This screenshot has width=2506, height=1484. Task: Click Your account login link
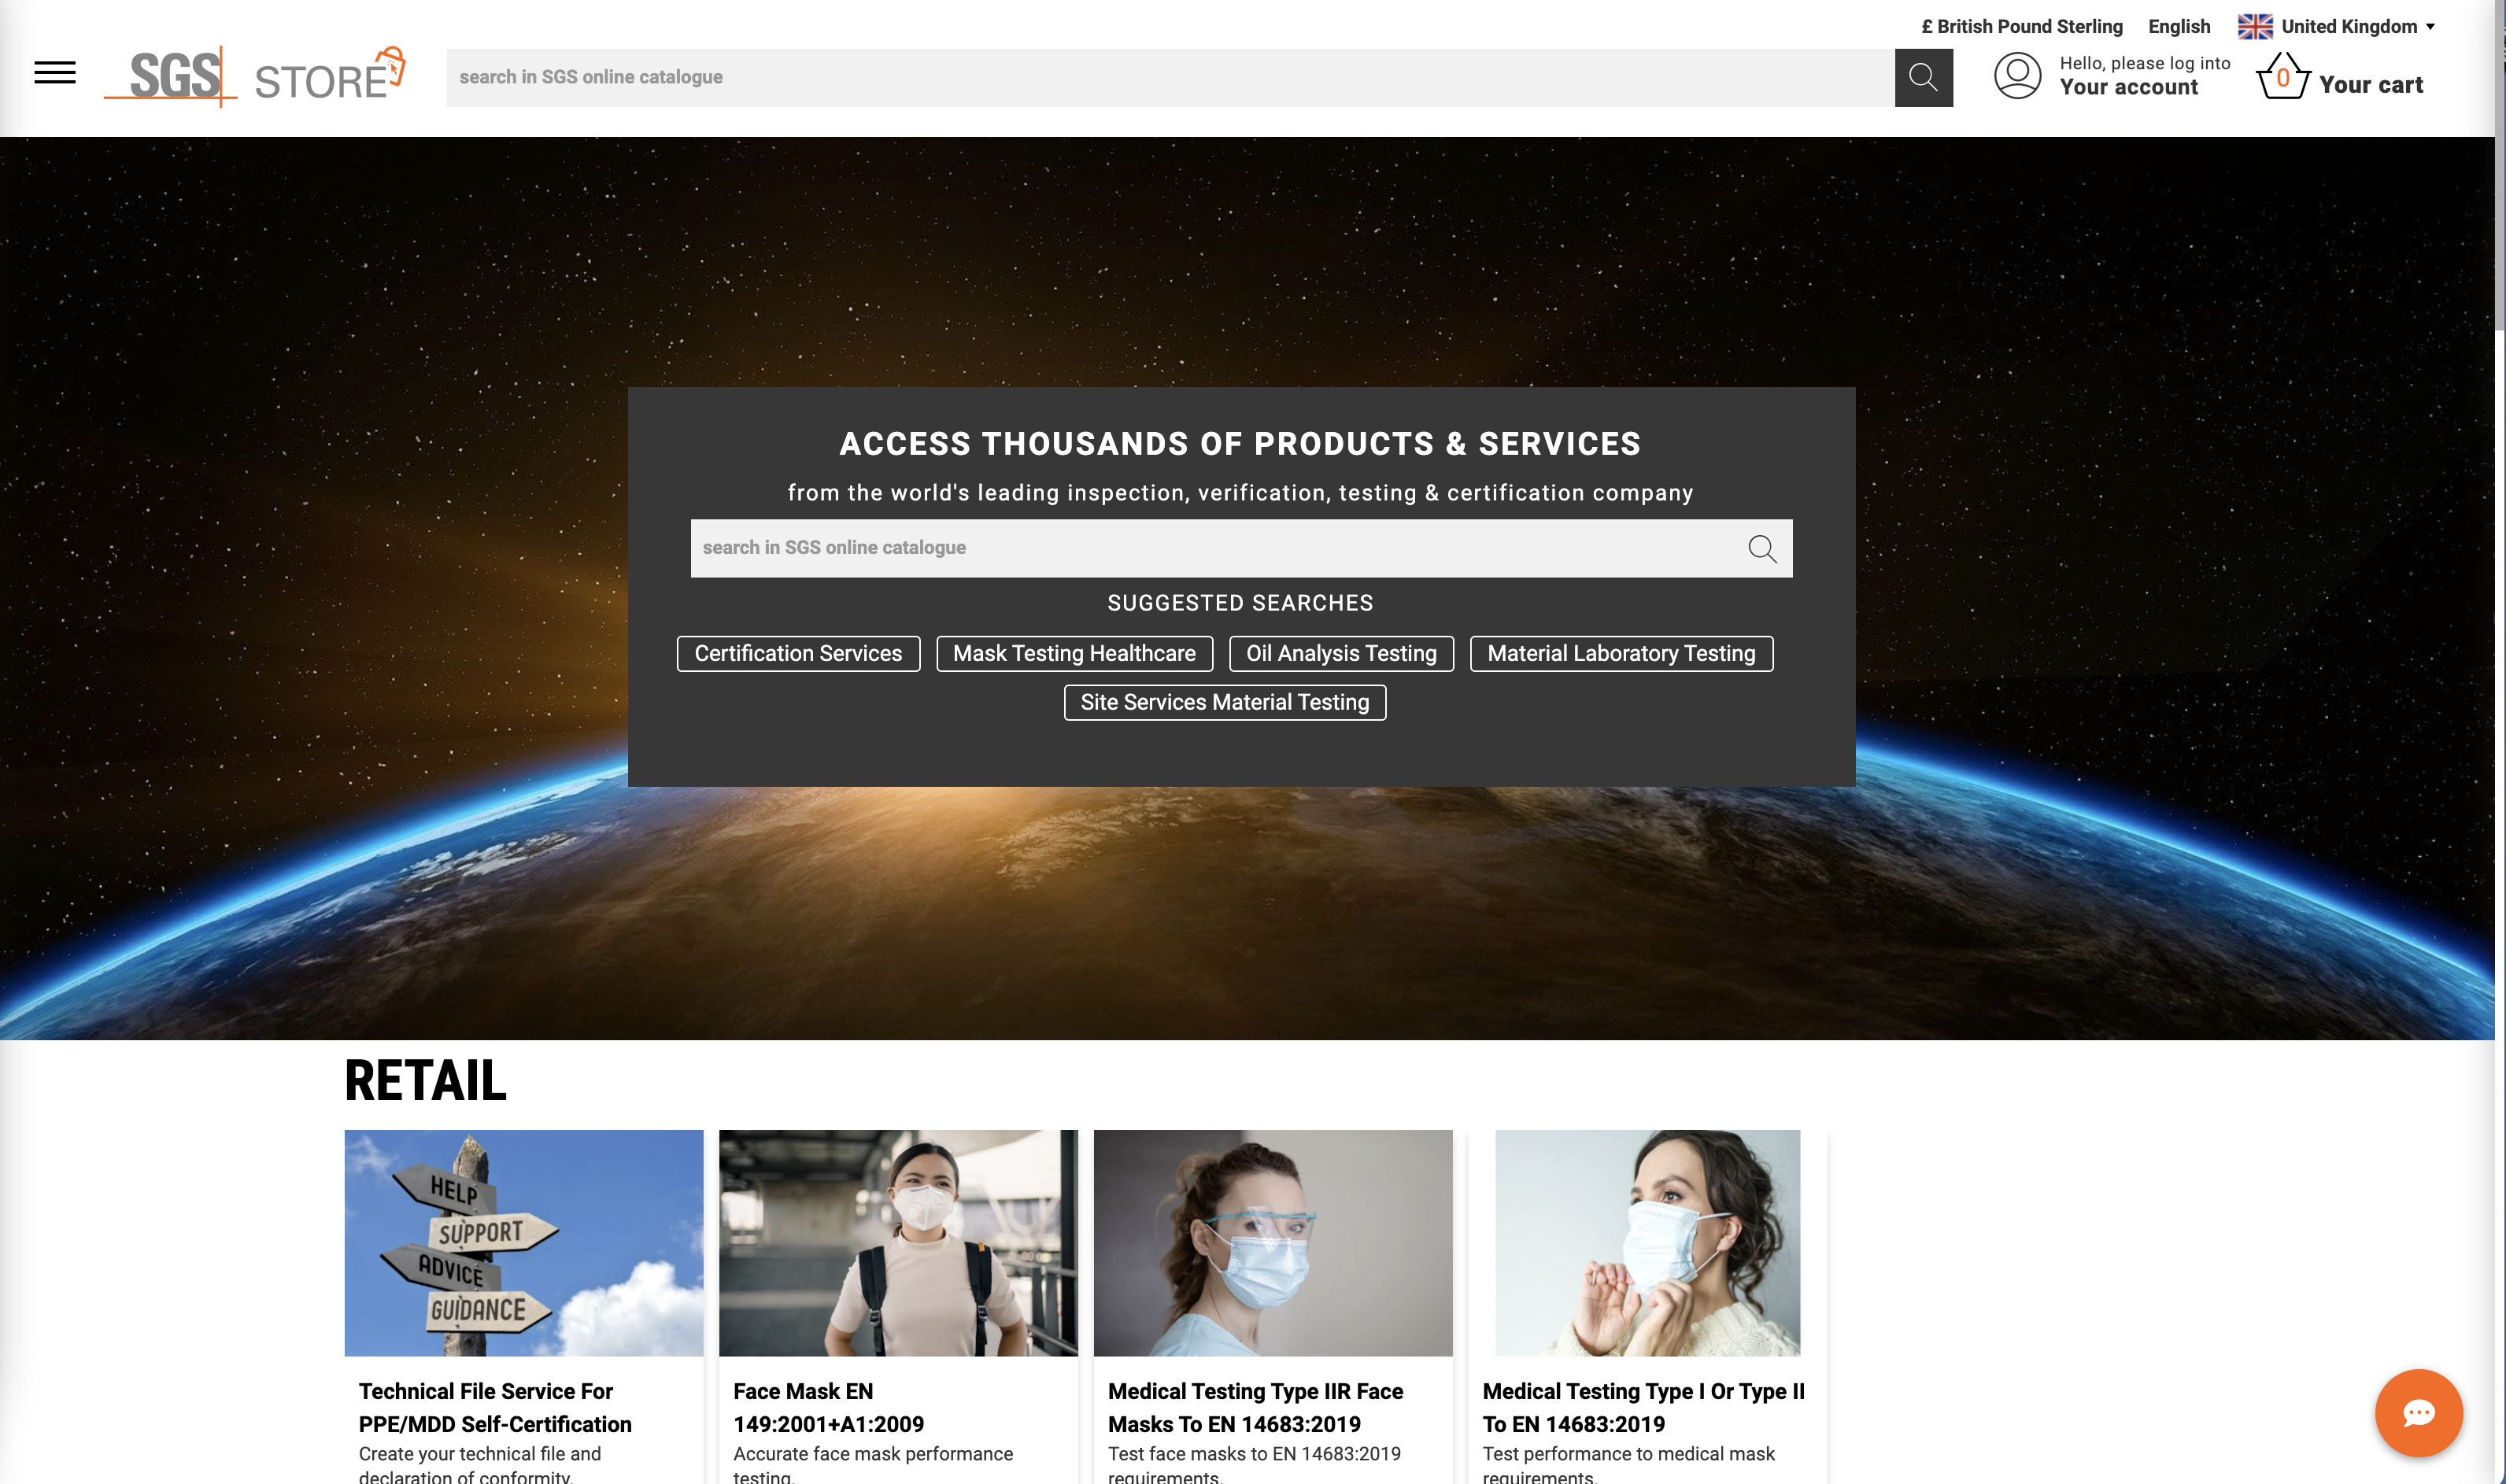point(2128,87)
